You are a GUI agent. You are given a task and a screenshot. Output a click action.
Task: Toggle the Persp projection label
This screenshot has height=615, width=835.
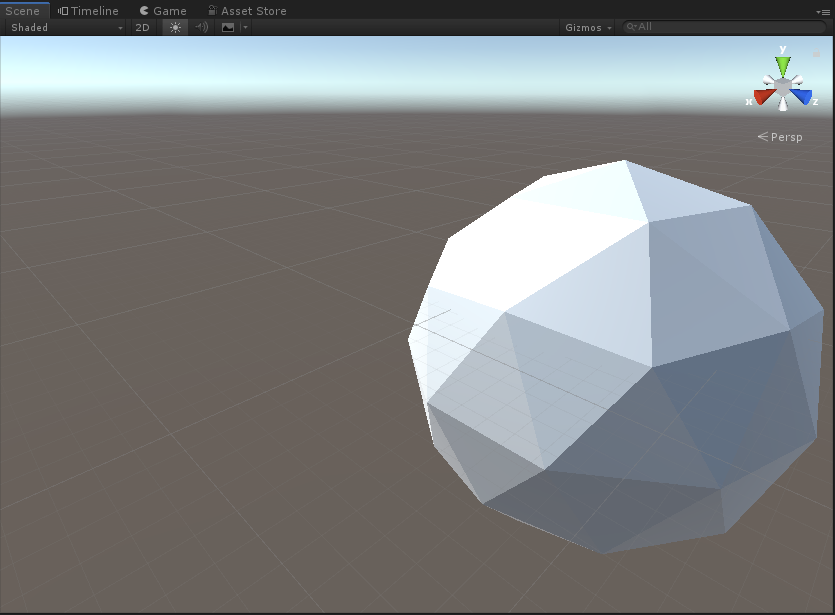(780, 137)
